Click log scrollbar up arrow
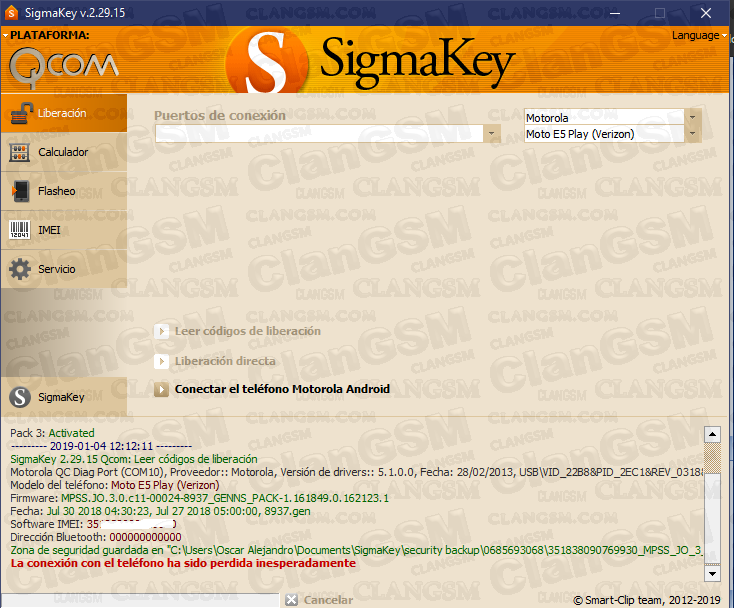Image resolution: width=734 pixels, height=608 pixels. click(x=712, y=435)
